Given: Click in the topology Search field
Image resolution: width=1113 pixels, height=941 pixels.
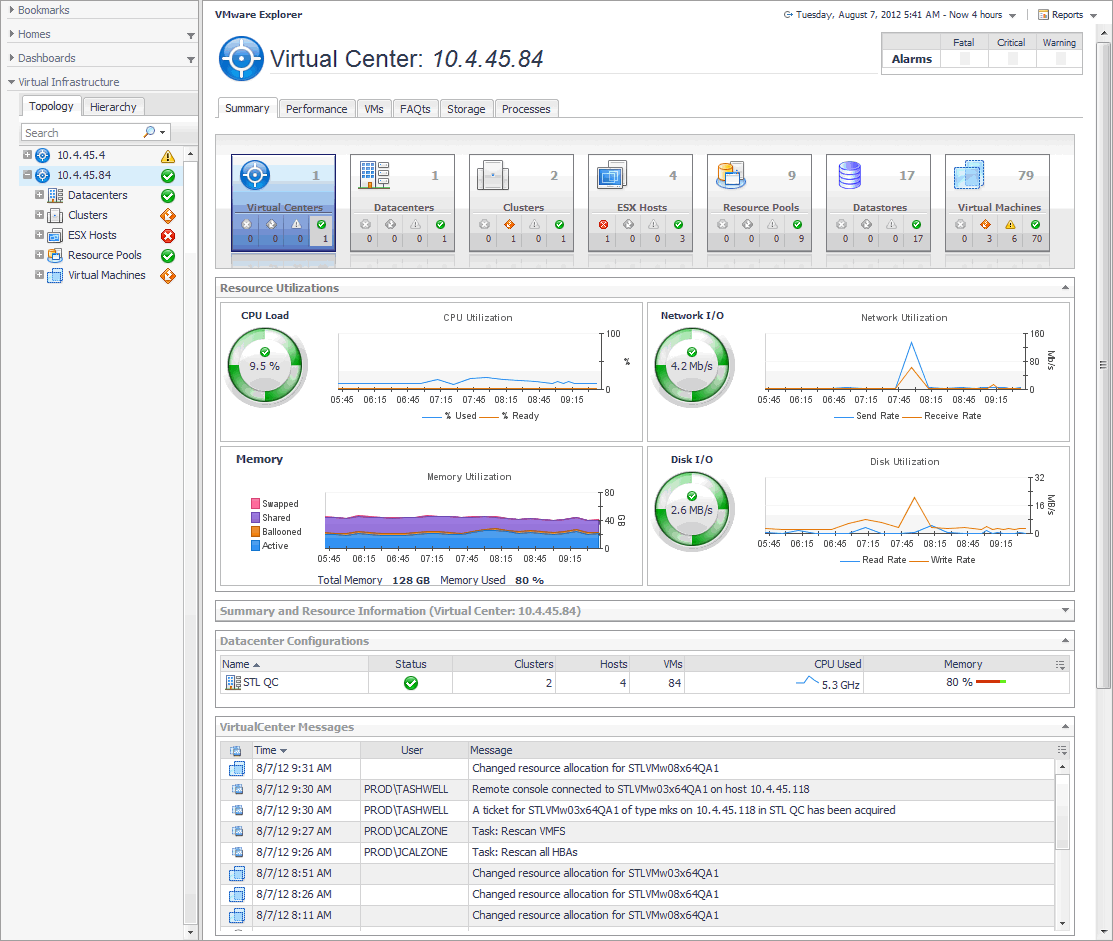Looking at the screenshot, I should click(82, 133).
